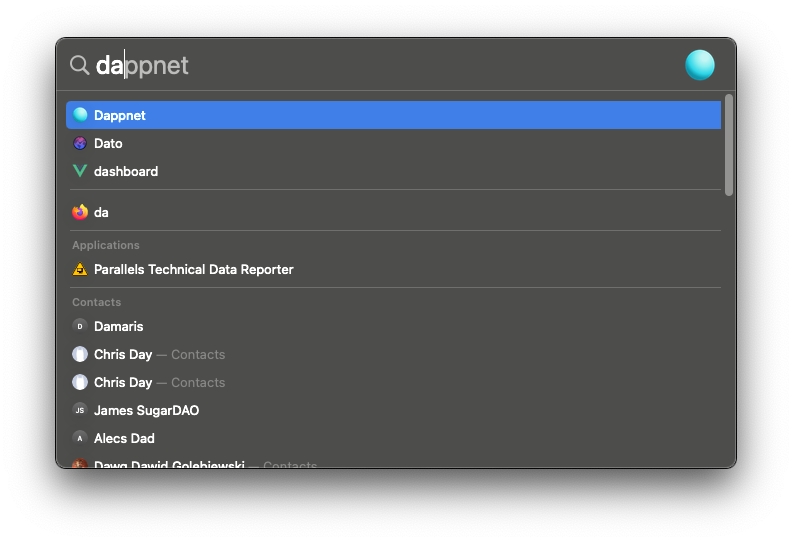
Task: Click the Vue logo beside dashboard
Action: pos(80,171)
